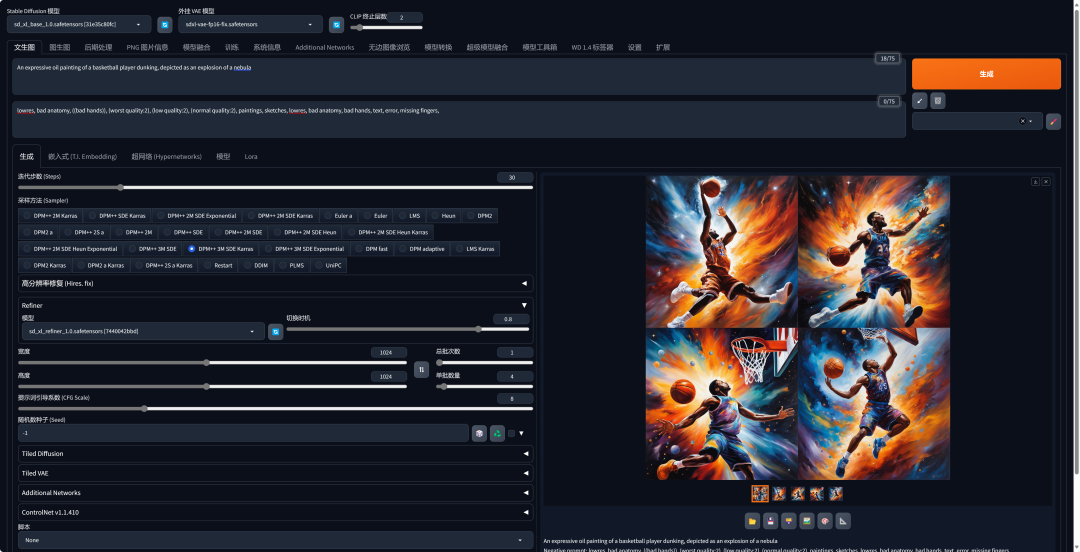This screenshot has height=552, width=1080.
Task: Click the trash icon to clear prompt
Action: [937, 101]
